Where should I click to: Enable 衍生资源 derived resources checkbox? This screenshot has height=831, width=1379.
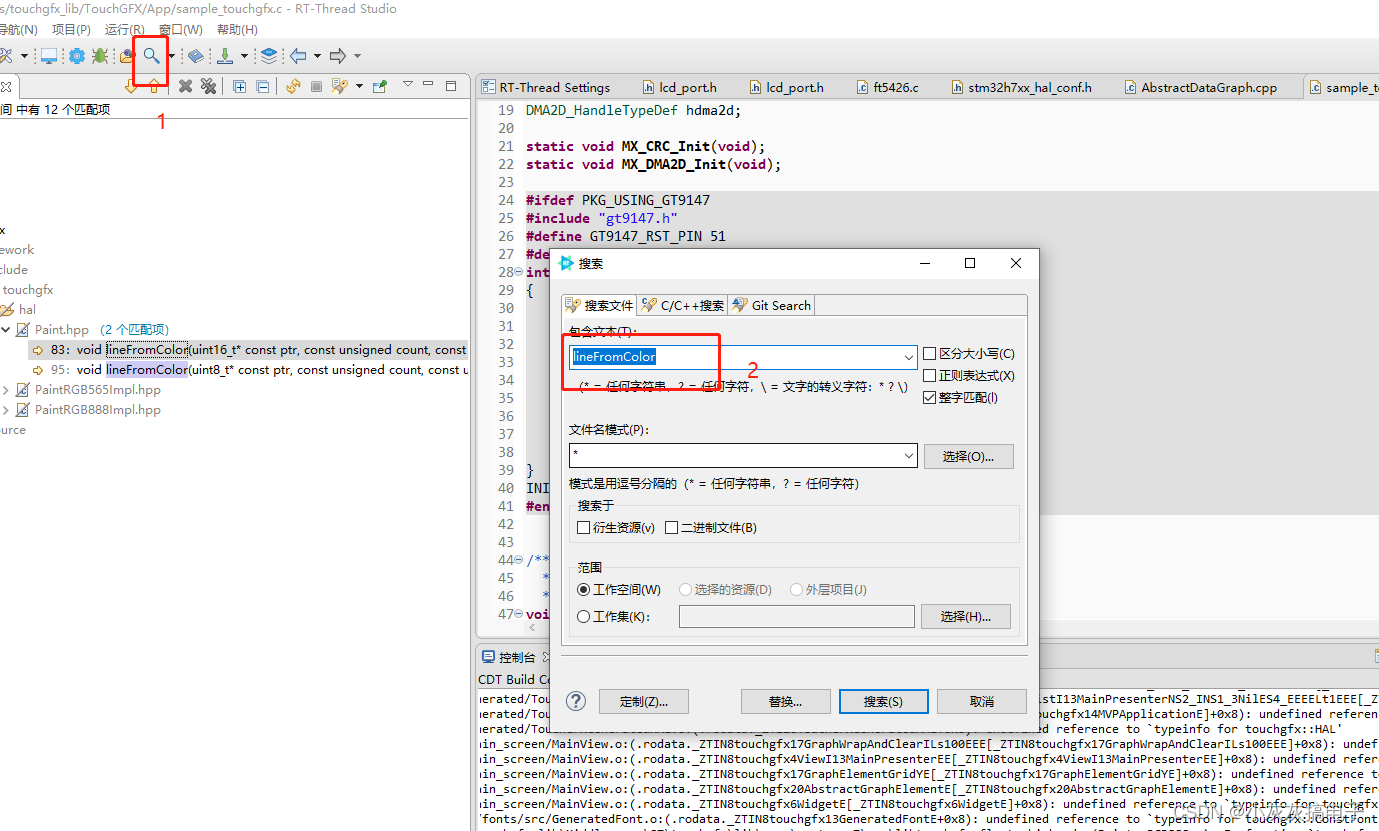[584, 528]
